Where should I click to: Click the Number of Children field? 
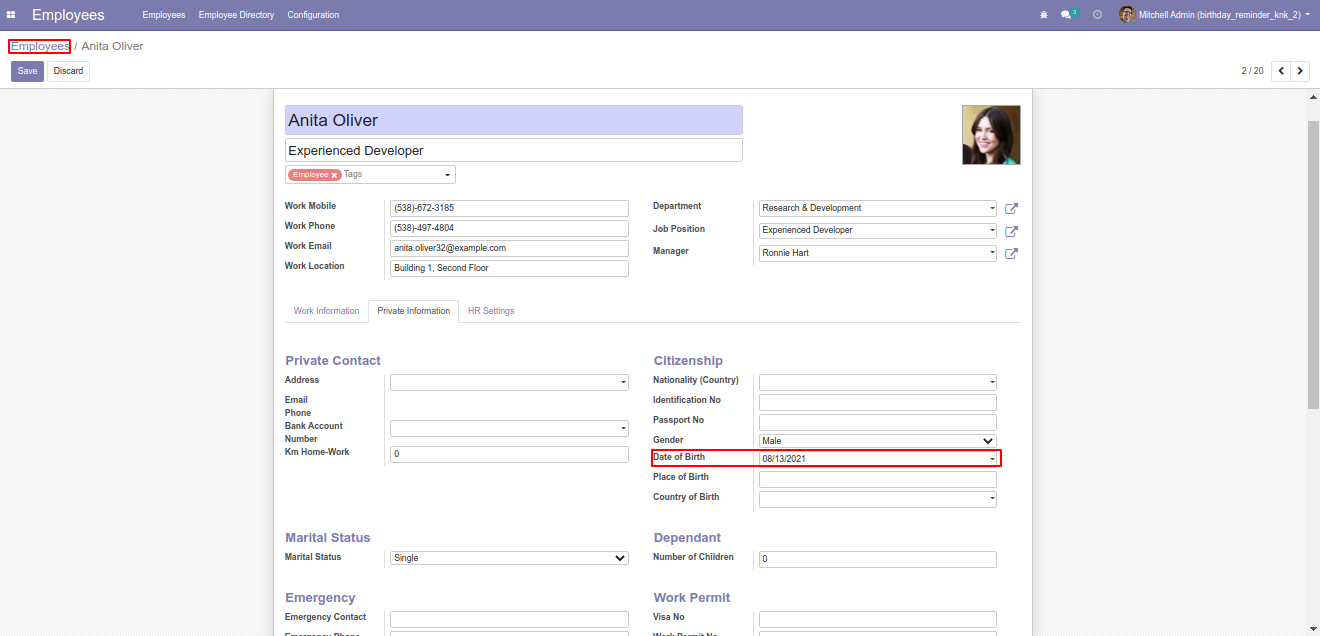pos(878,560)
